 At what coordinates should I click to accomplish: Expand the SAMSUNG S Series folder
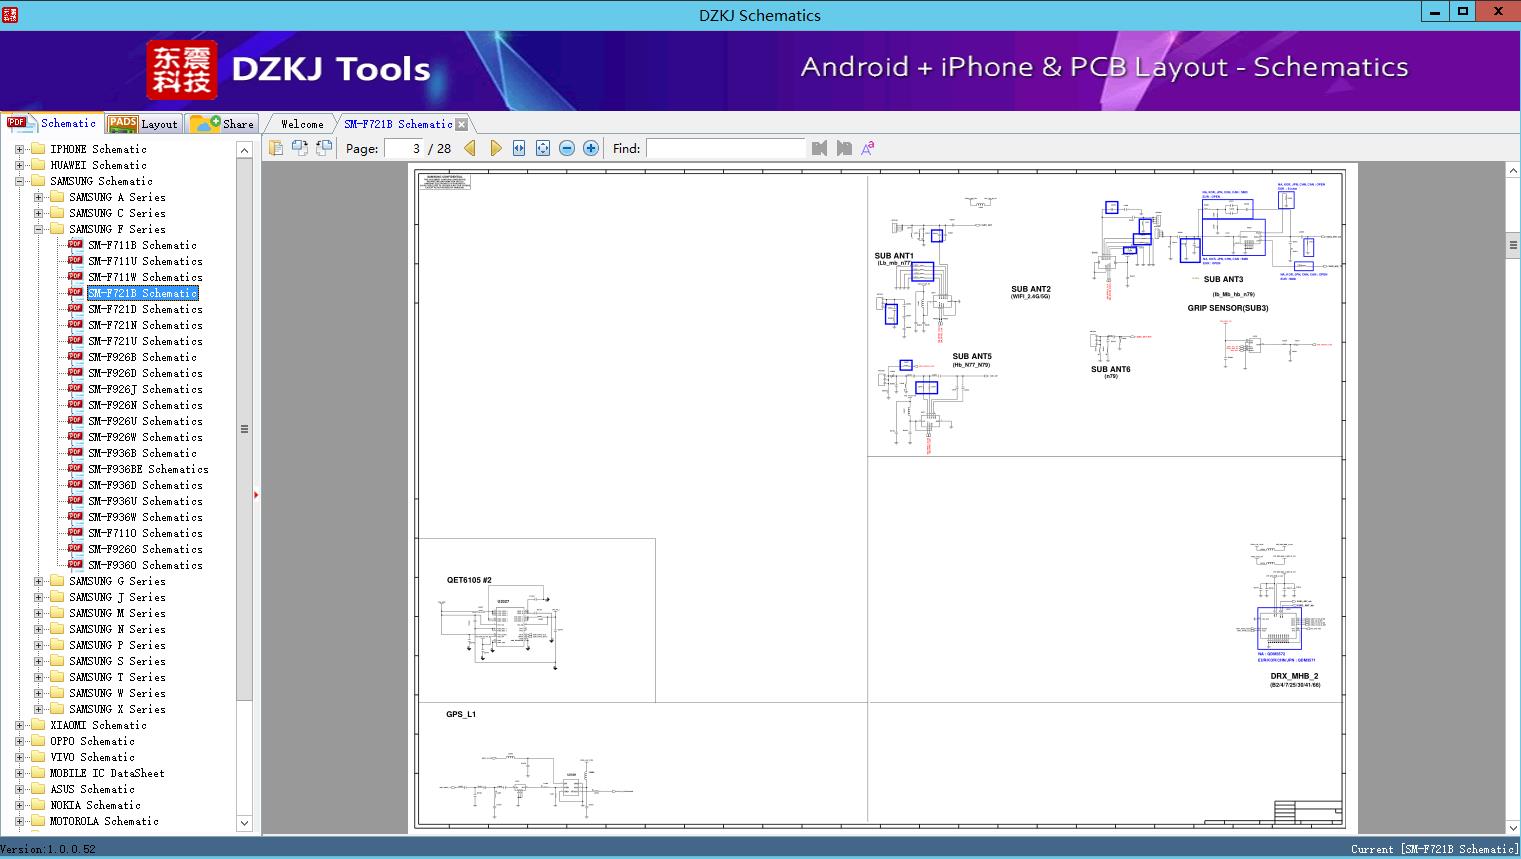pos(38,661)
